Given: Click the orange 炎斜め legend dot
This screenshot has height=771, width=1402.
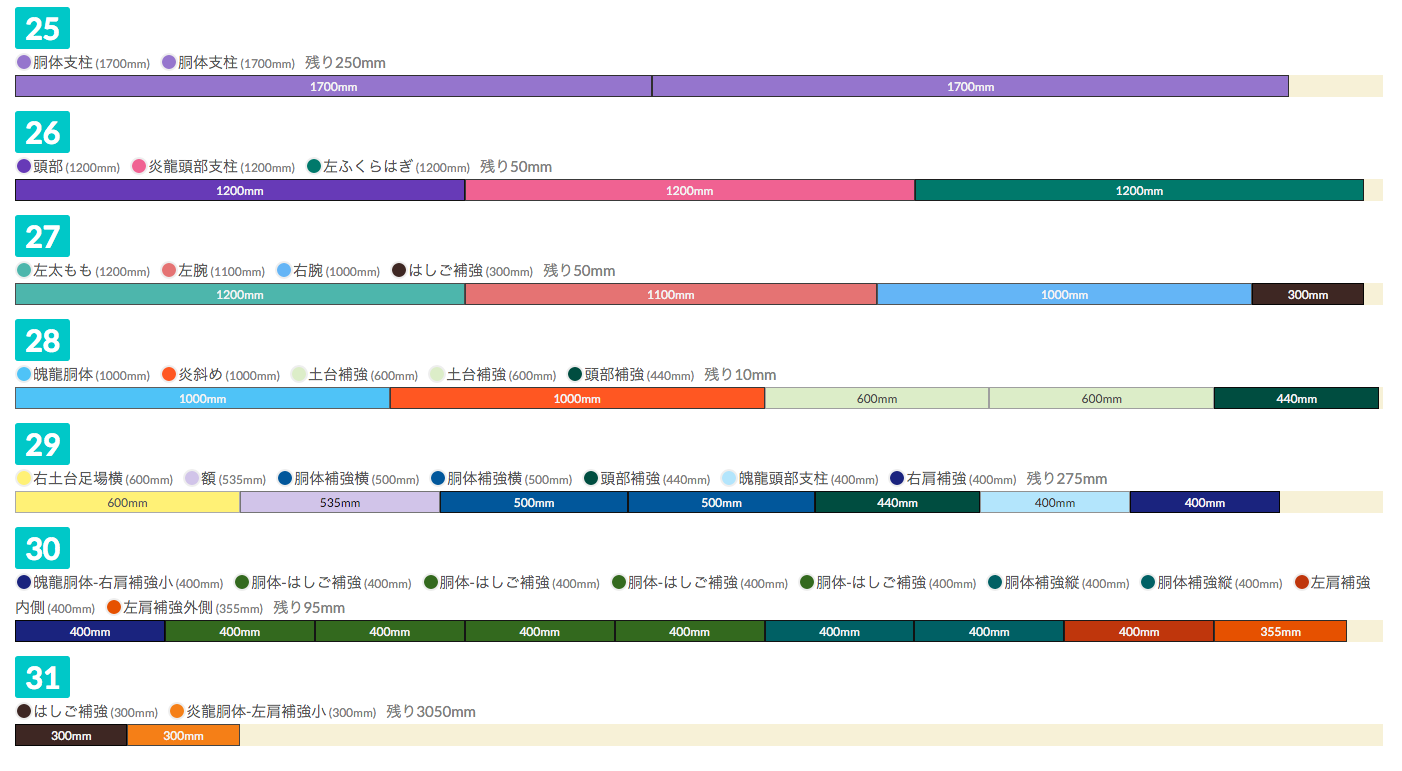Looking at the screenshot, I should [169, 374].
